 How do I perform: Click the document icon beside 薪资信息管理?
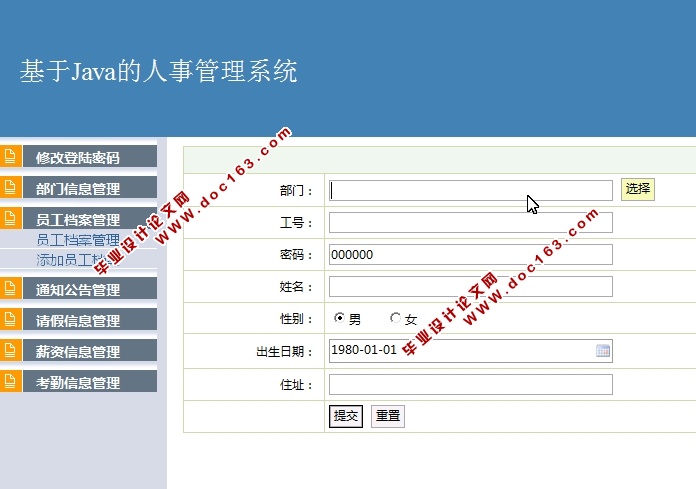(x=10, y=351)
